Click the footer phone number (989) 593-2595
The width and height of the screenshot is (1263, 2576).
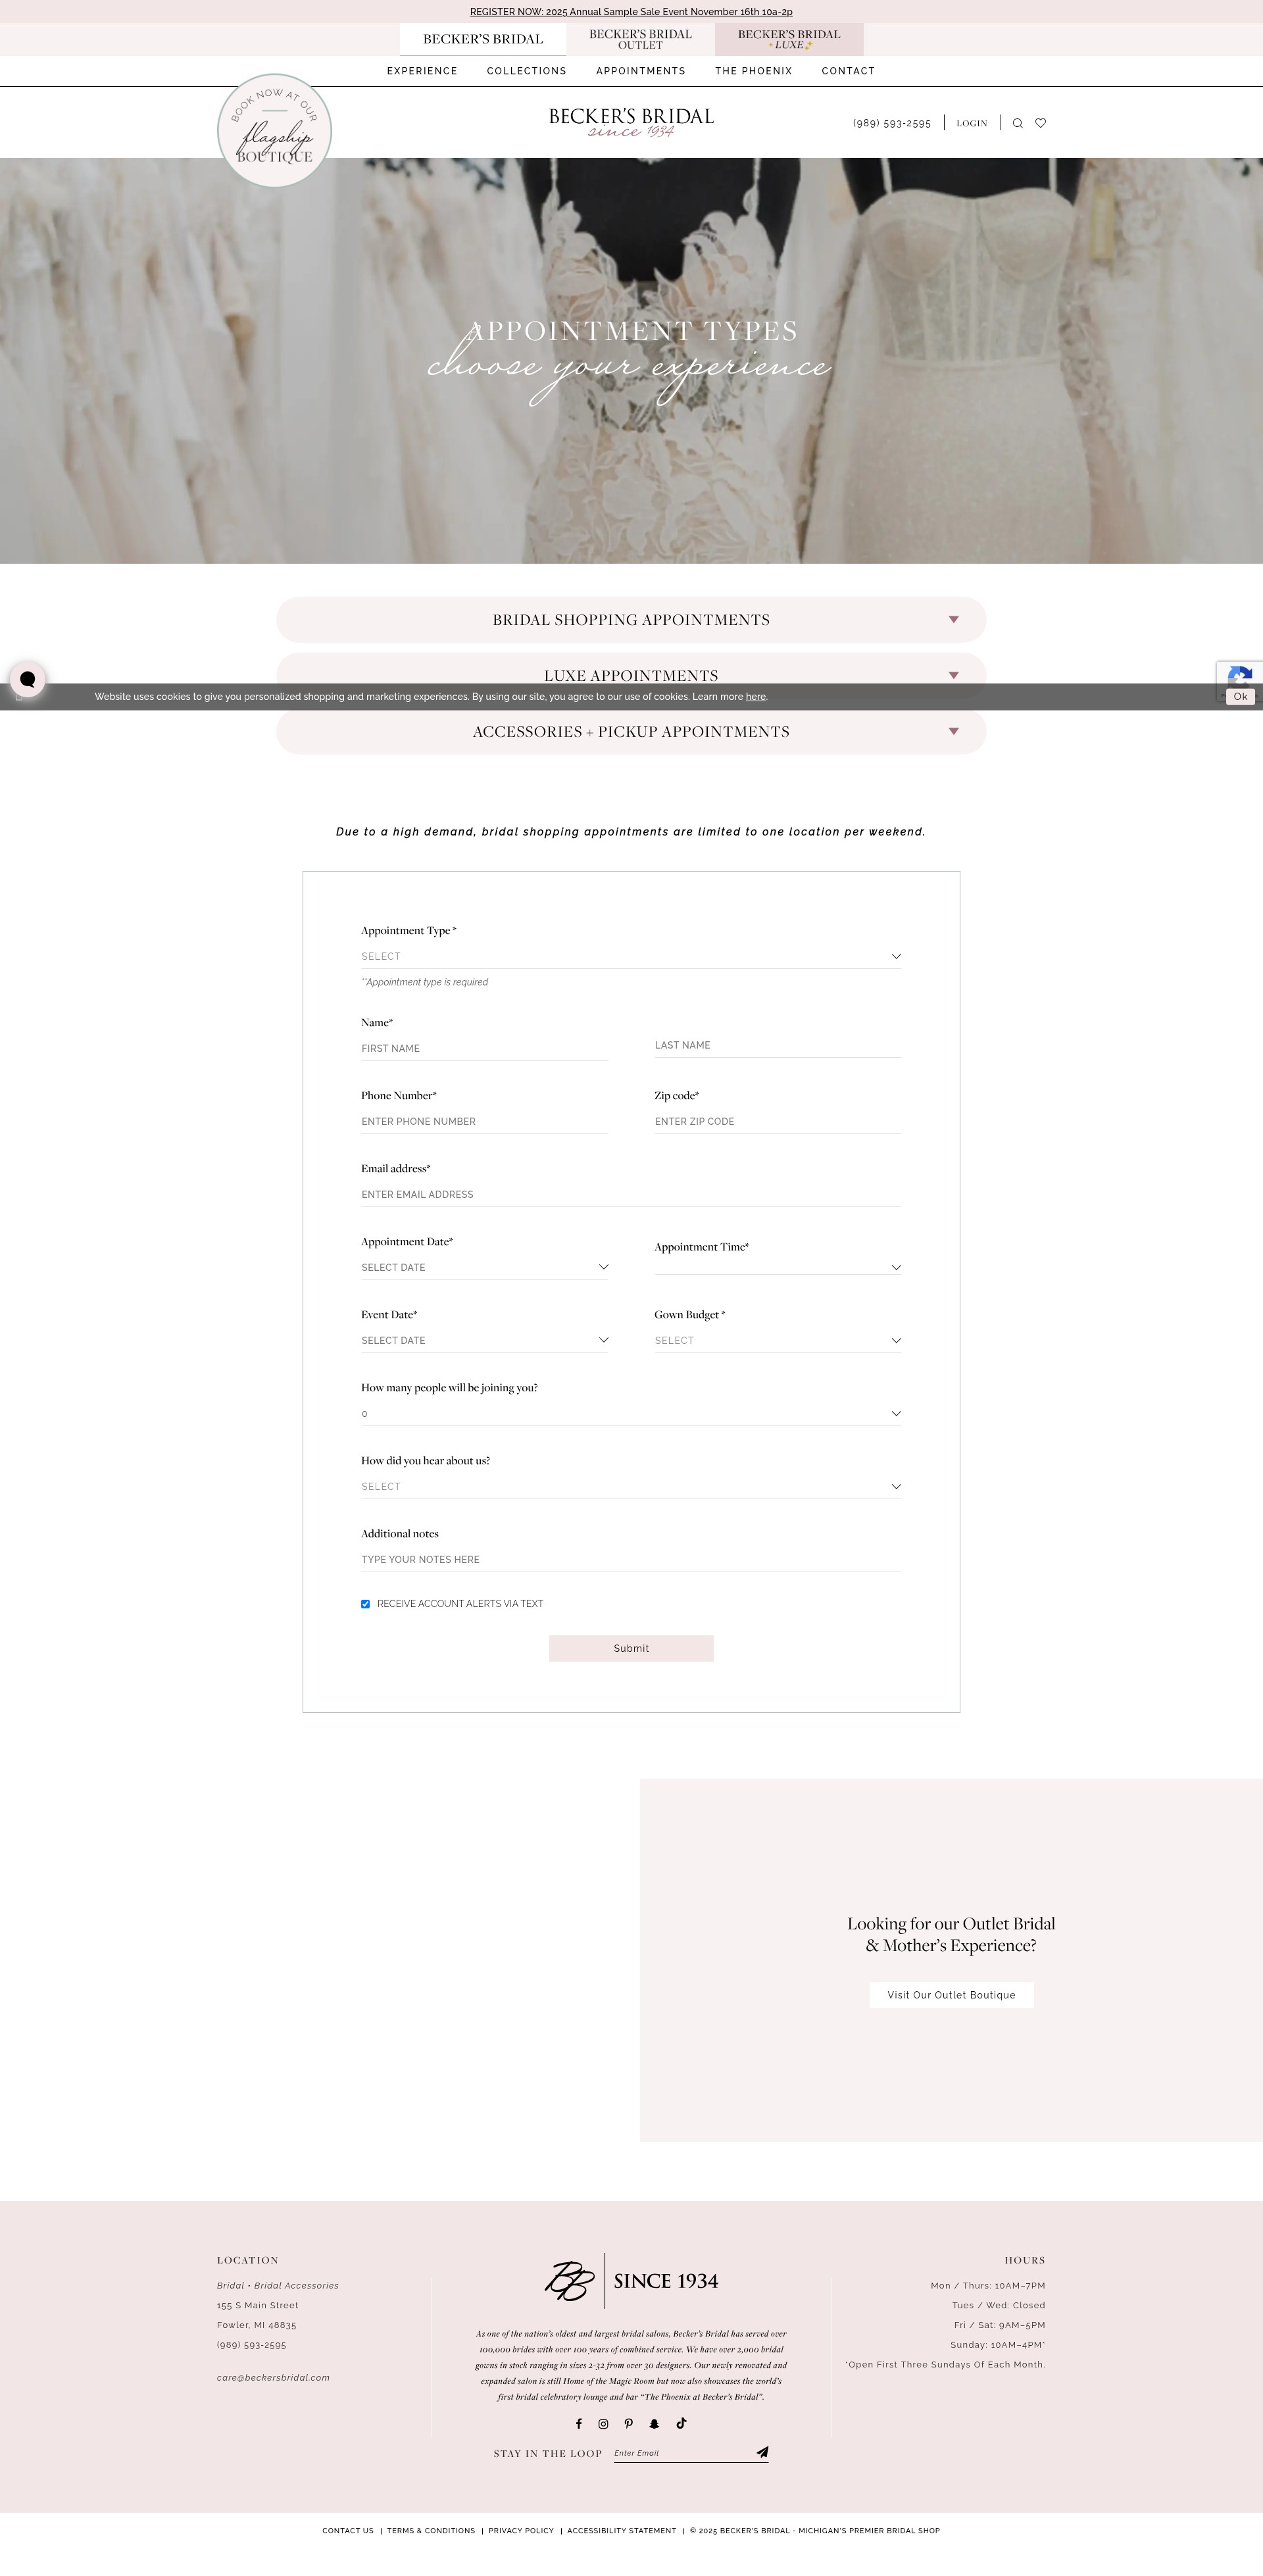click(x=251, y=2345)
